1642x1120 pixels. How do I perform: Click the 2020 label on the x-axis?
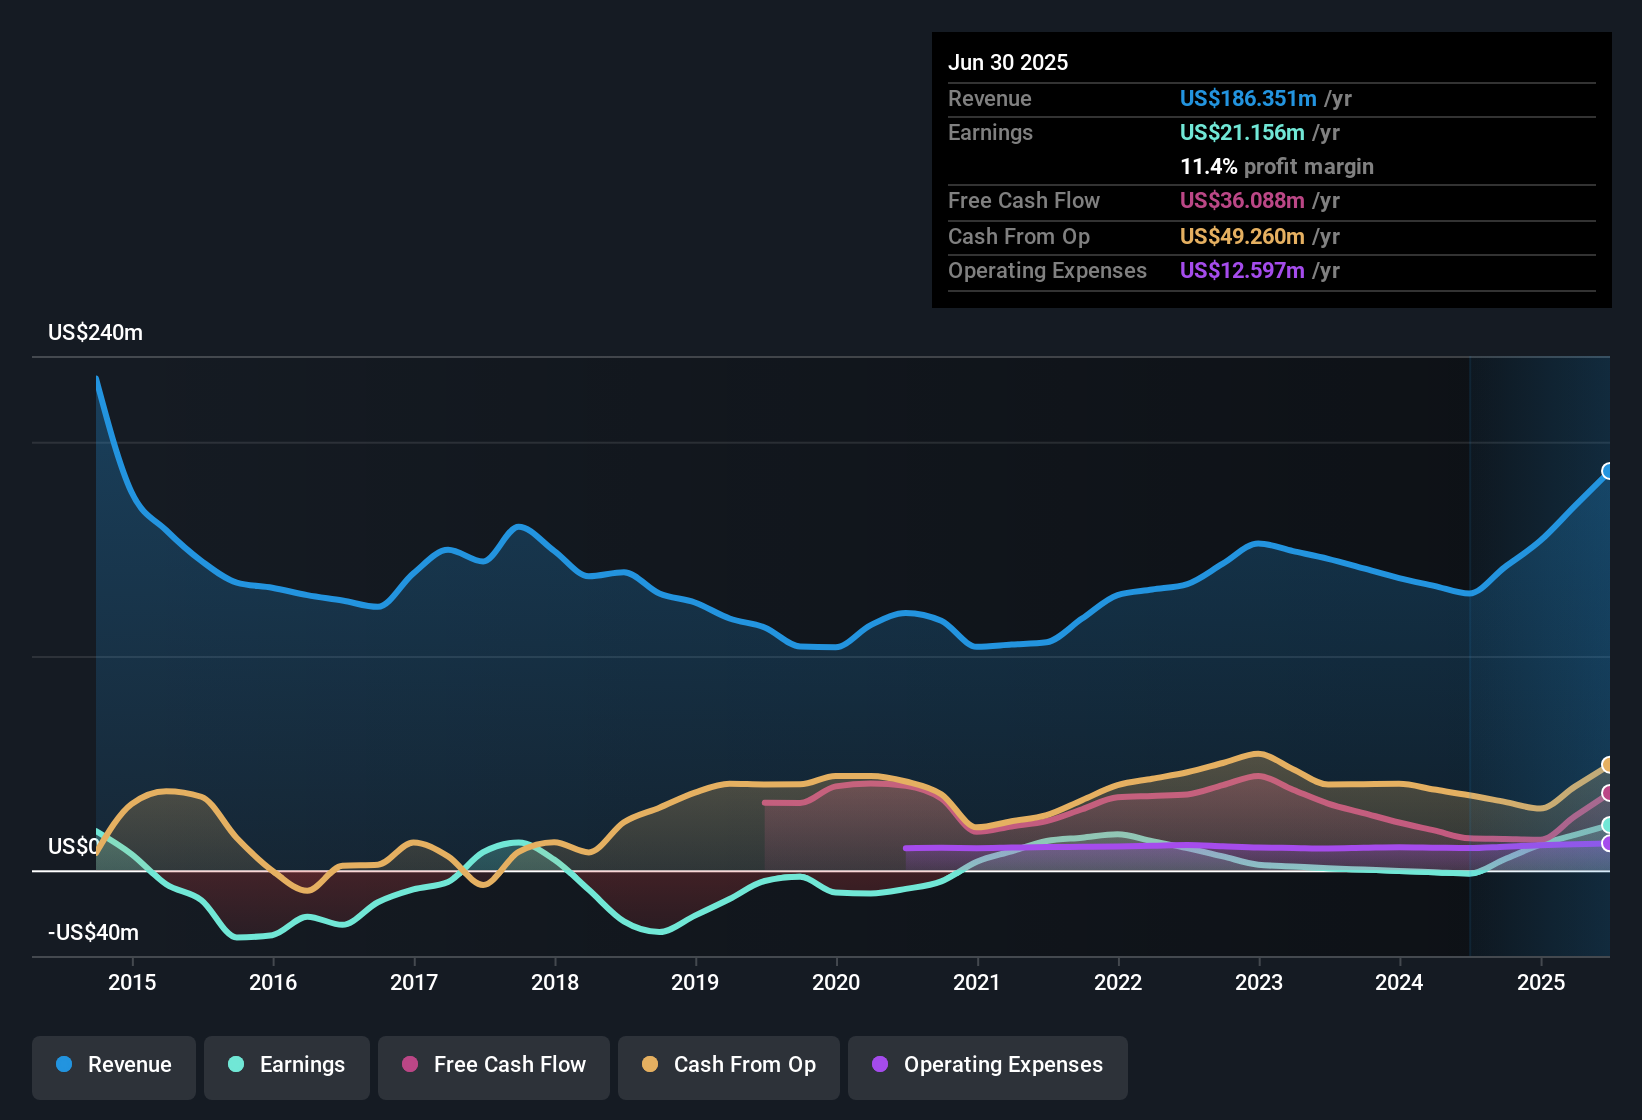pos(836,982)
